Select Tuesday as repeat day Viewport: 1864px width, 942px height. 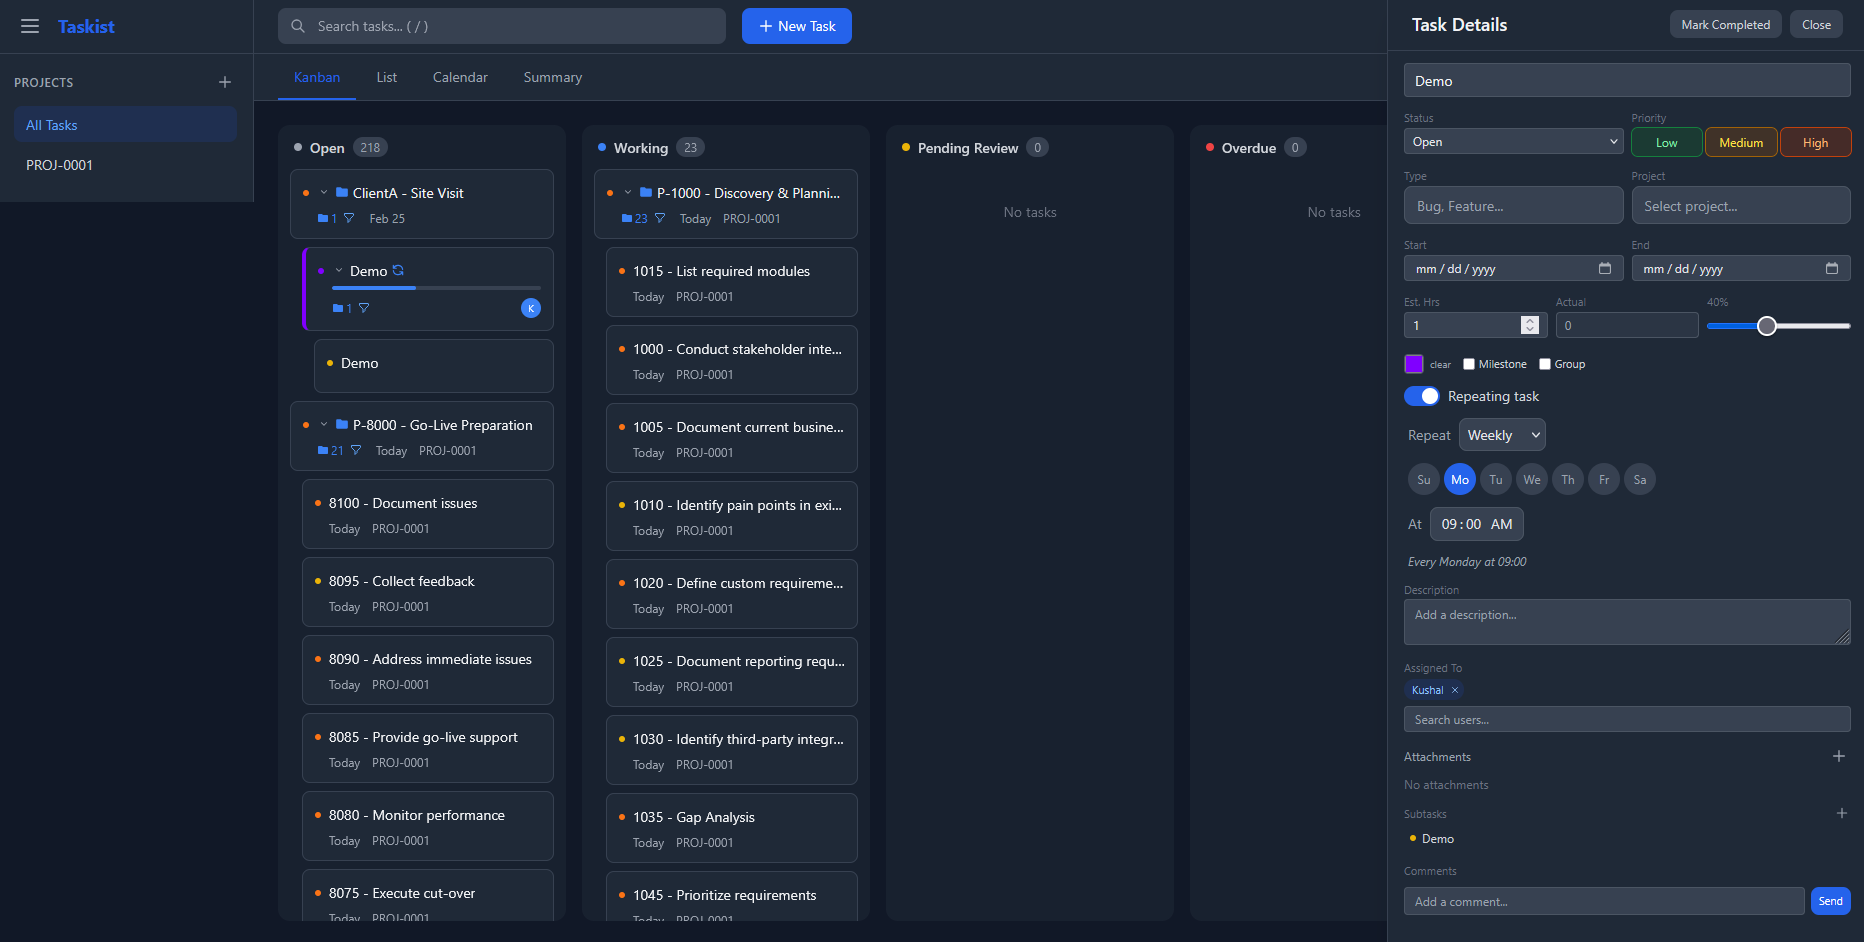1496,479
